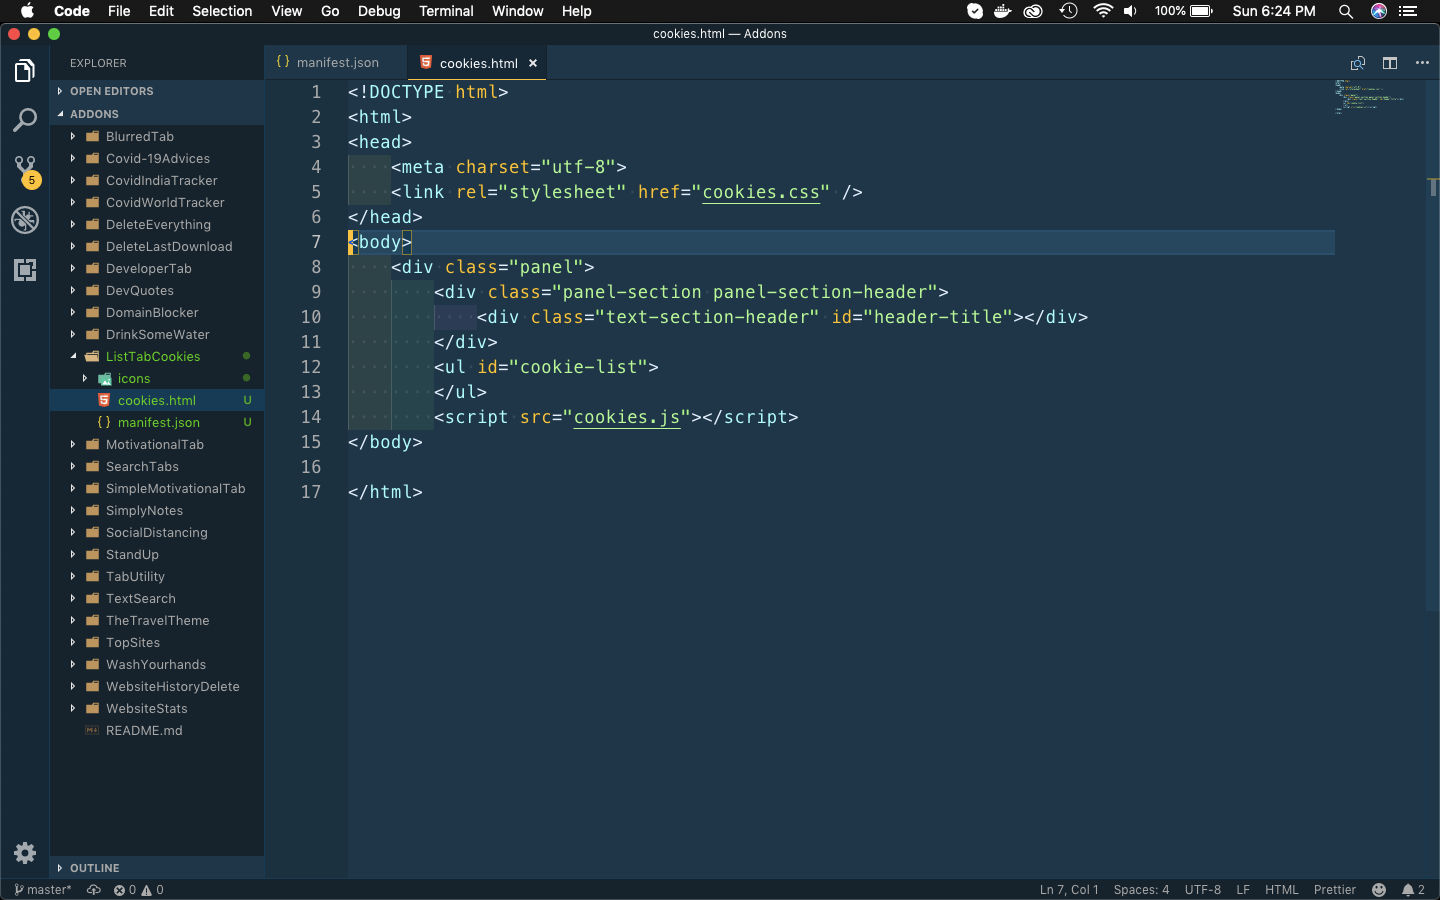Click the Open Changes icon in editor toolbar
This screenshot has height=900, width=1440.
(1357, 63)
